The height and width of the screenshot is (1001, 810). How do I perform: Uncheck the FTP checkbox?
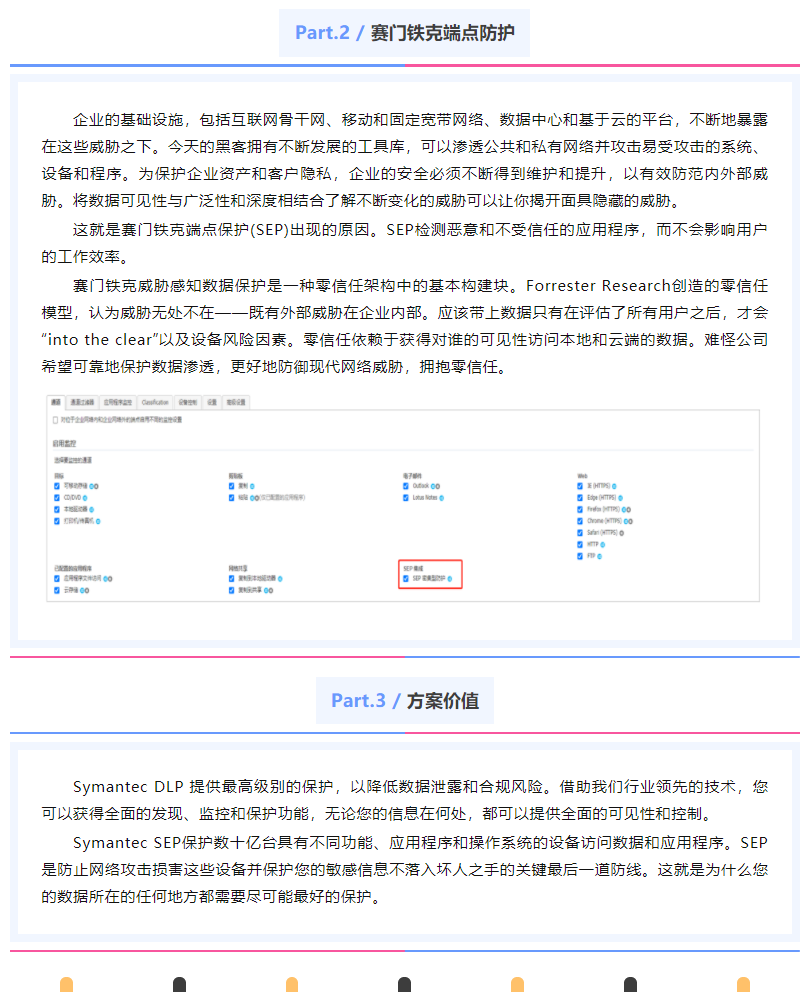point(580,556)
